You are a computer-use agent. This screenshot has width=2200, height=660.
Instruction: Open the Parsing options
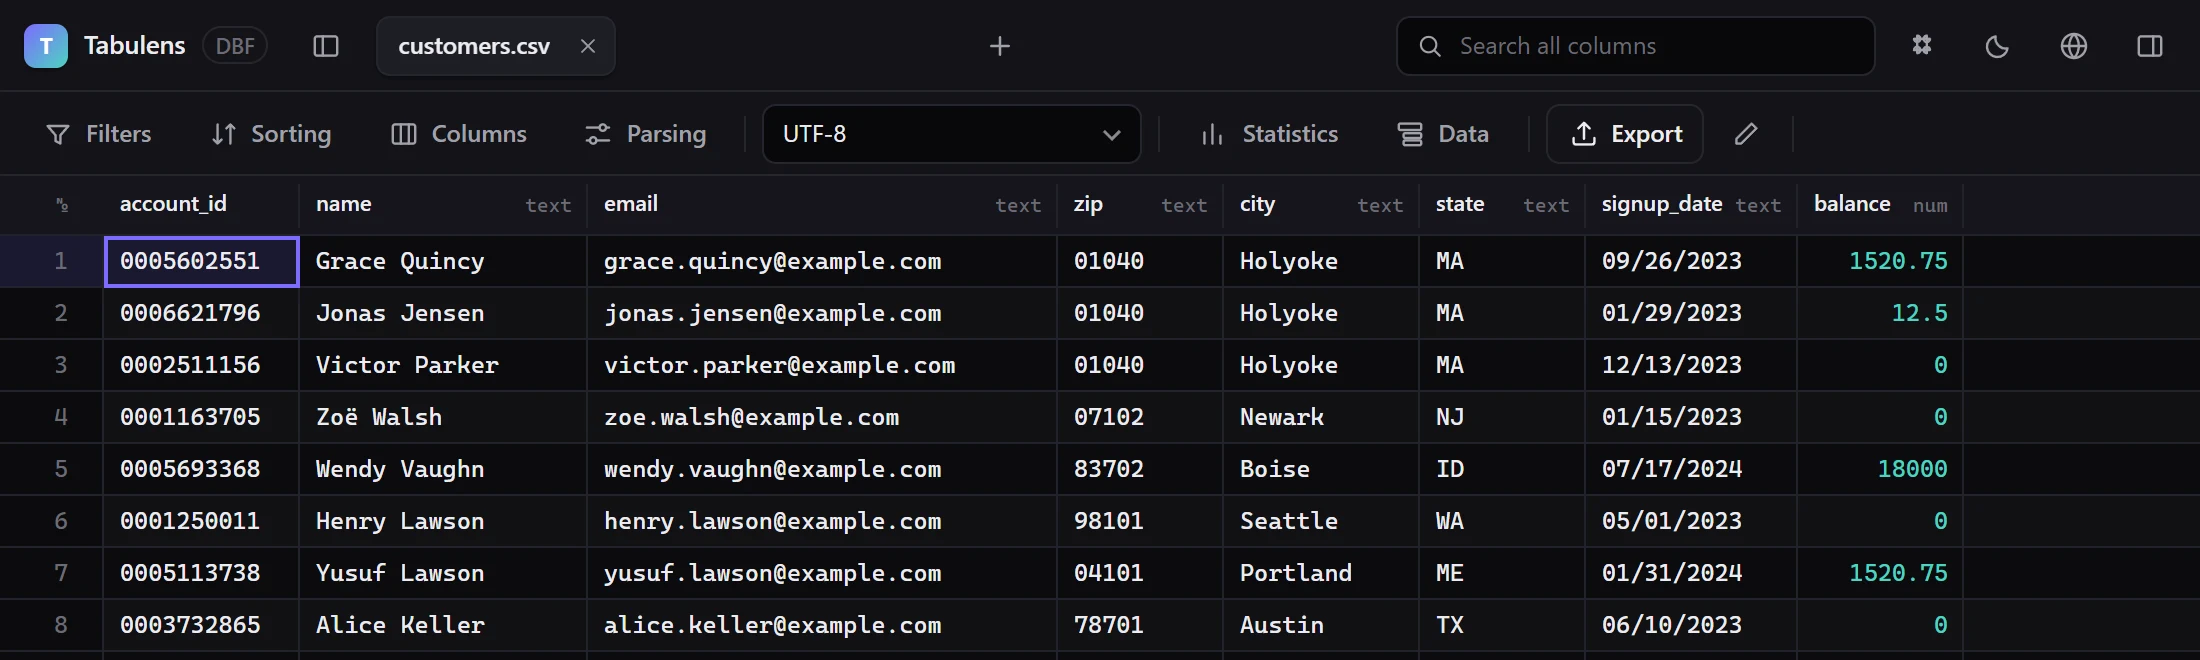[x=646, y=134]
